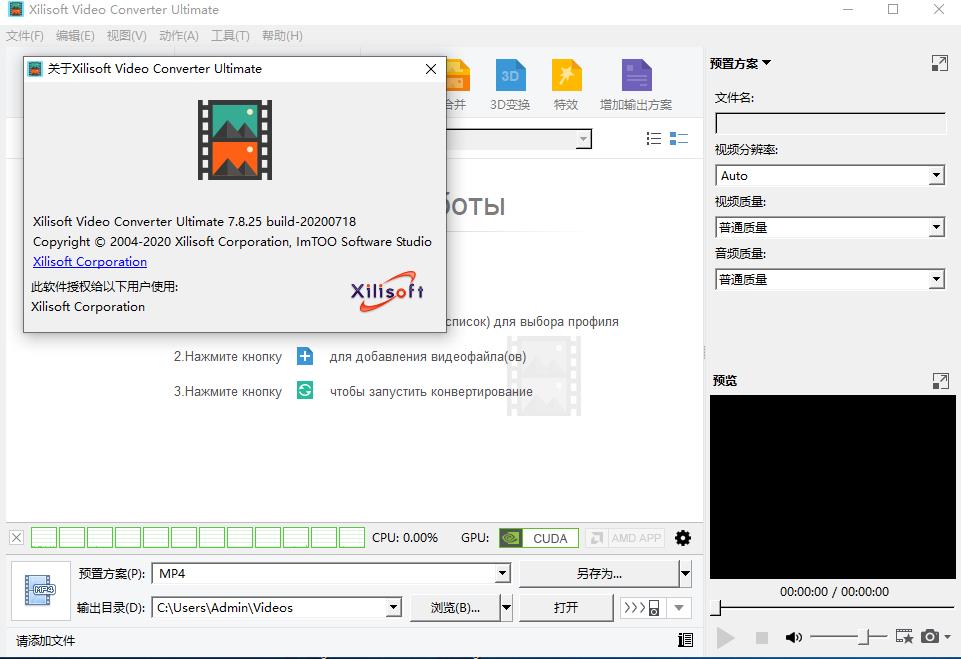
Task: Open the 输出目录 path dropdown
Action: click(393, 608)
